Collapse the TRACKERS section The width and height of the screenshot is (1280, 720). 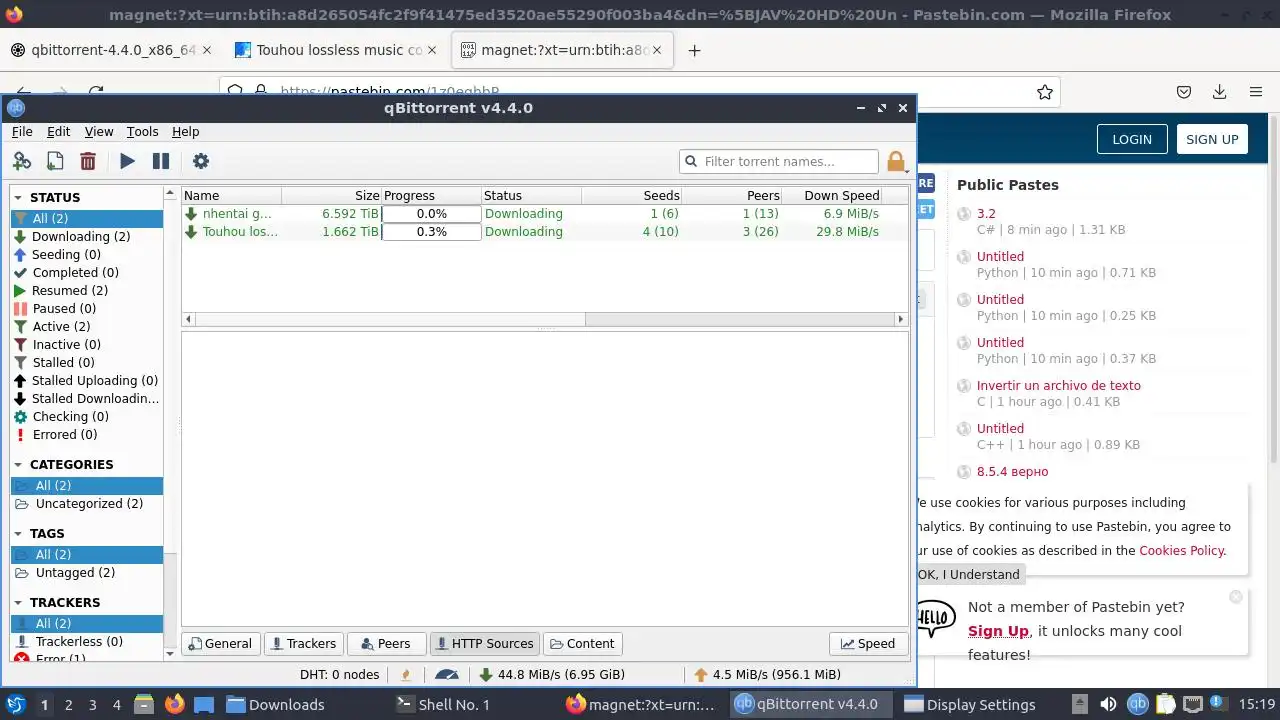coord(18,603)
